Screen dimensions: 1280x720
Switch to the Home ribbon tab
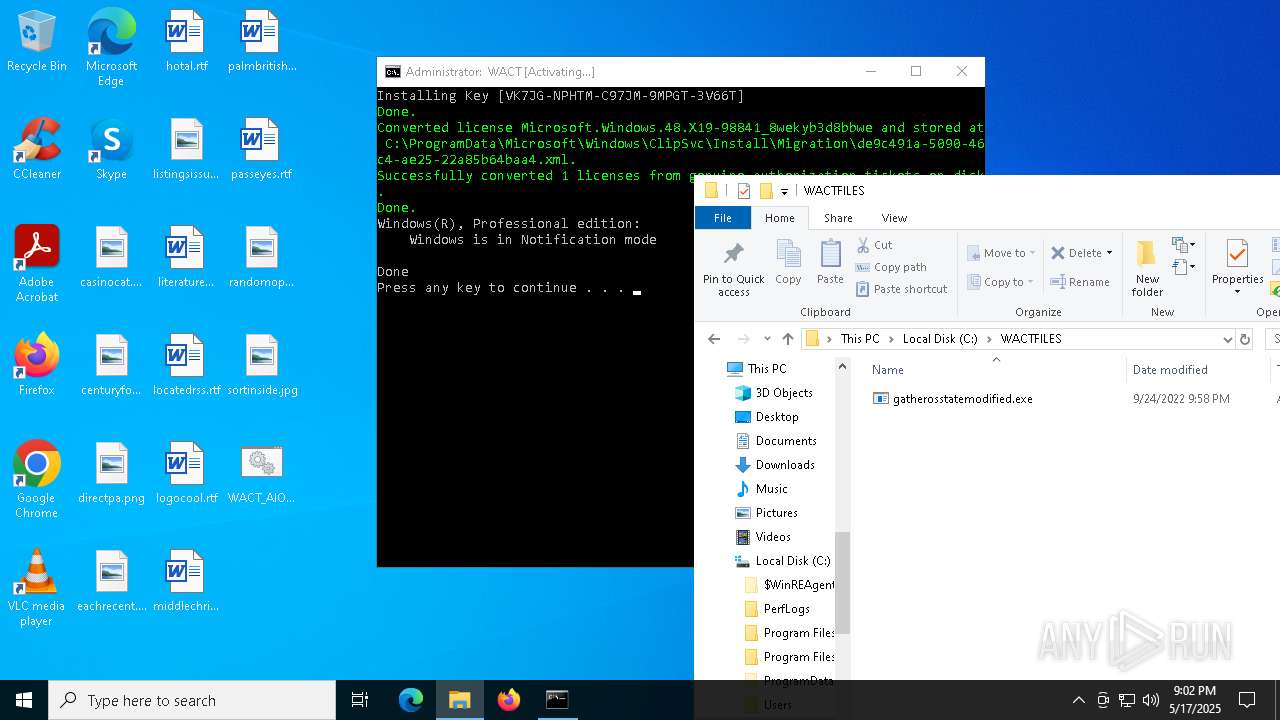click(779, 218)
